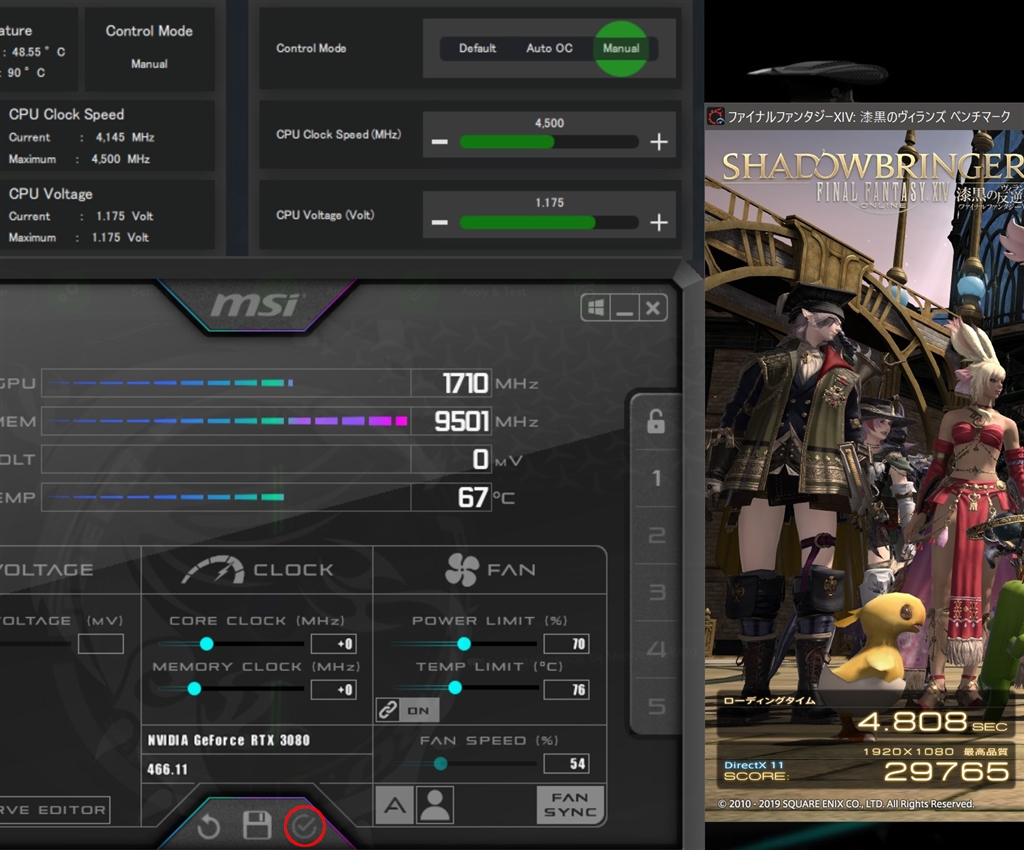This screenshot has height=850, width=1024.
Task: Select profile slot 3
Action: point(656,592)
